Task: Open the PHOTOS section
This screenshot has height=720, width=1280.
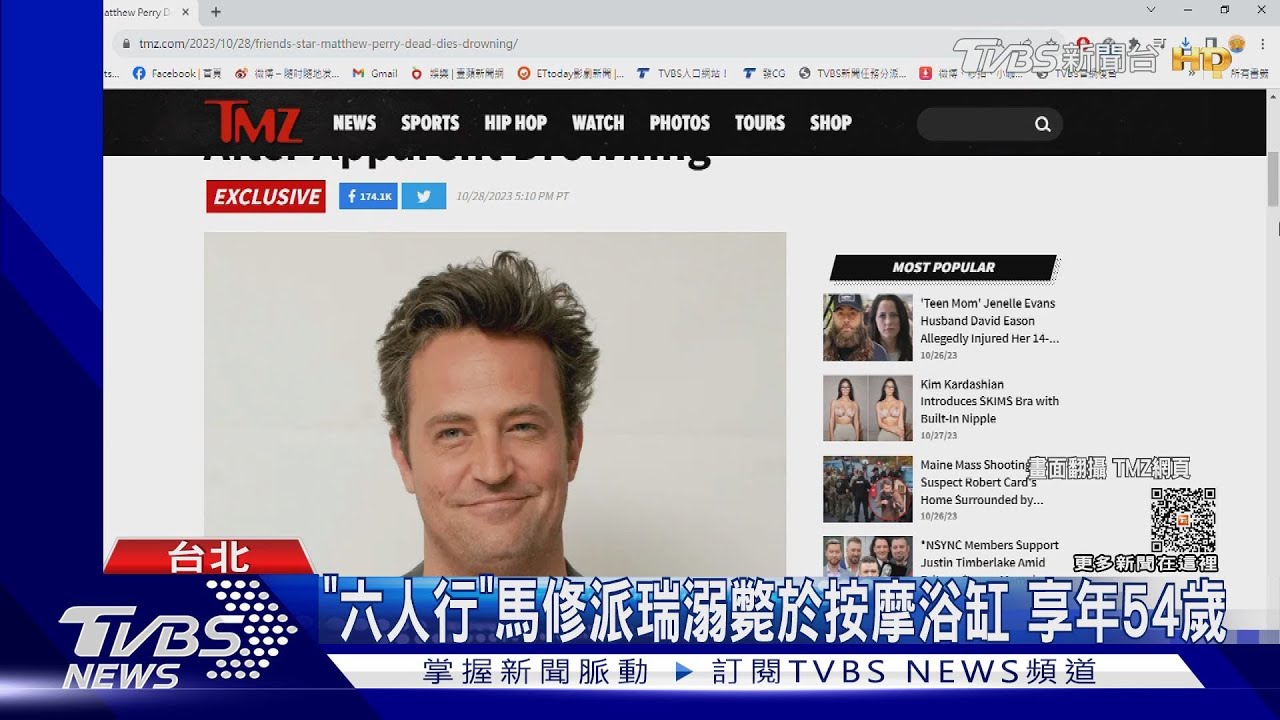Action: point(679,123)
